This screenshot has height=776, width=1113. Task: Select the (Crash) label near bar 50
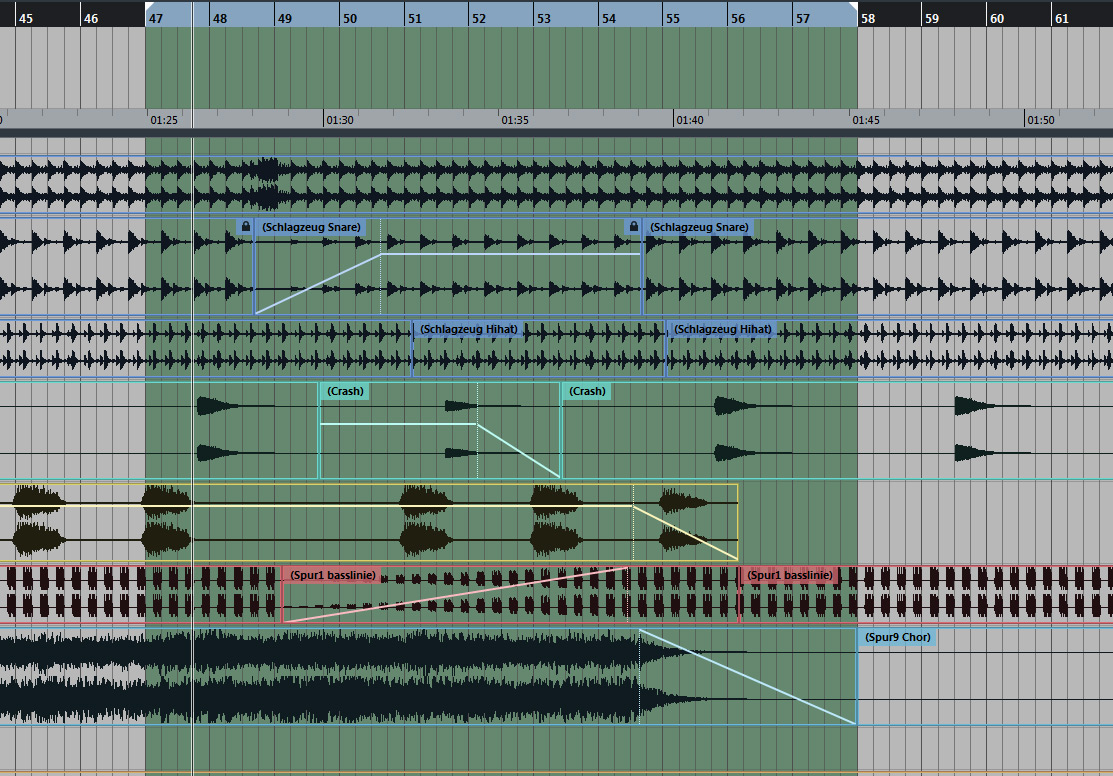345,391
